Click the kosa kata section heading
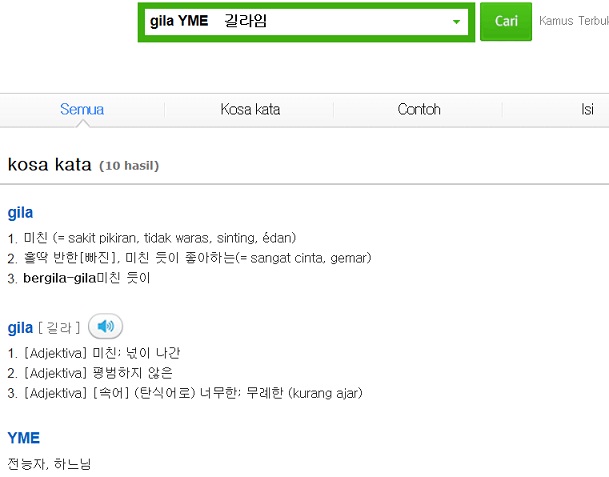Image resolution: width=609 pixels, height=477 pixels. [x=50, y=165]
